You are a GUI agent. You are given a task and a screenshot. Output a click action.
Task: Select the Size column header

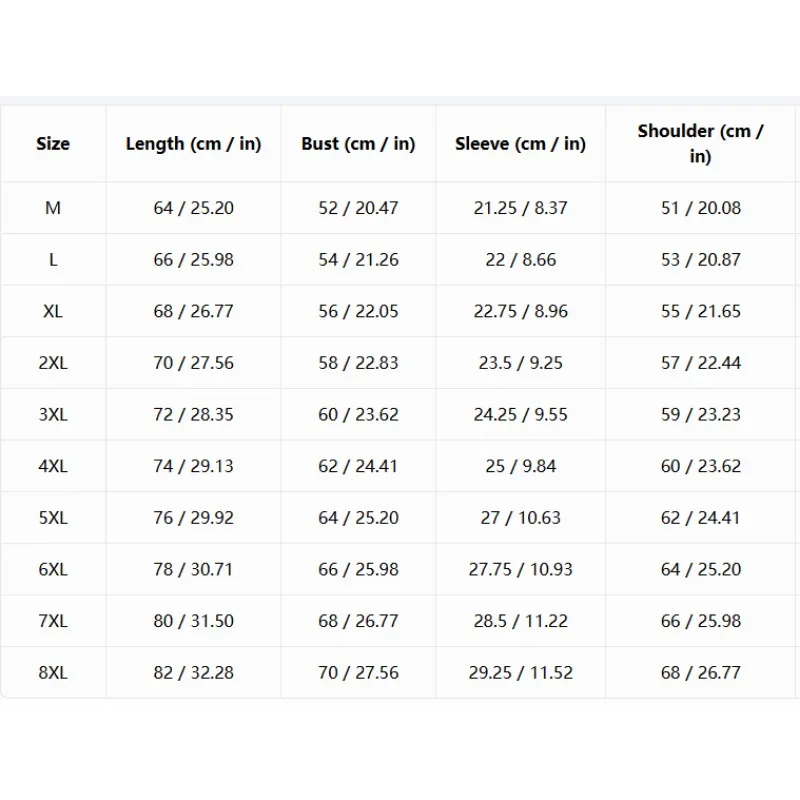[x=53, y=144]
